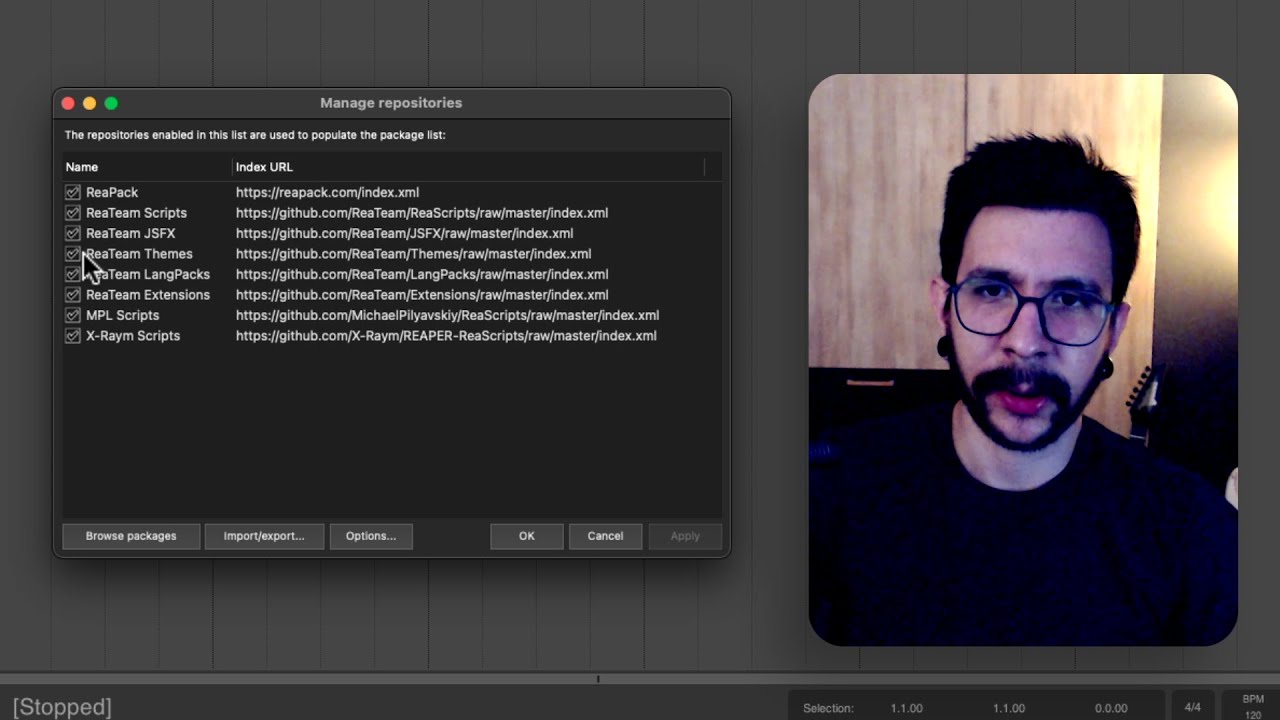The image size is (1280, 720).
Task: Click the BPM 120 tempo field
Action: [x=1253, y=707]
